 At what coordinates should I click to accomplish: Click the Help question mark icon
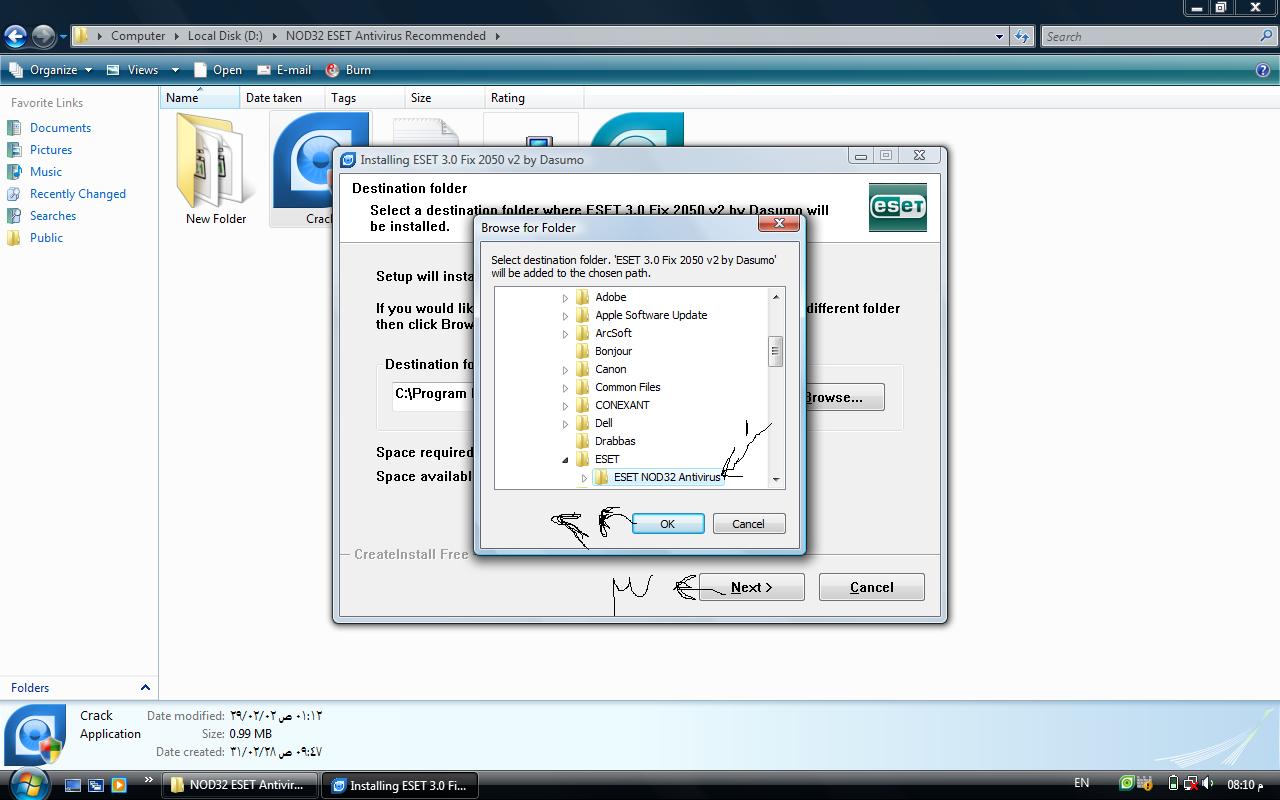coord(1262,70)
